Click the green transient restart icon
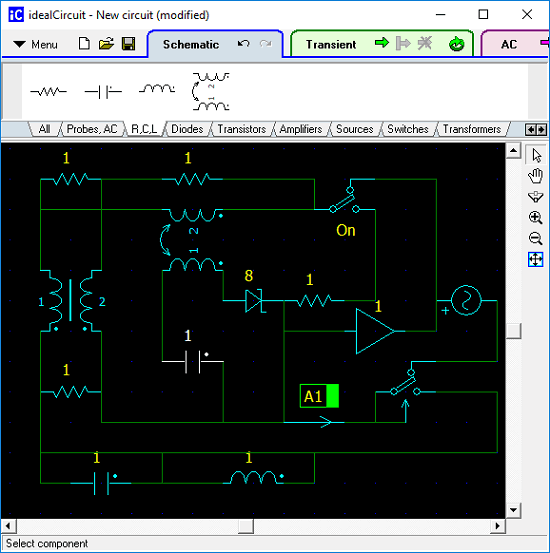The width and height of the screenshot is (550, 553). (x=457, y=44)
